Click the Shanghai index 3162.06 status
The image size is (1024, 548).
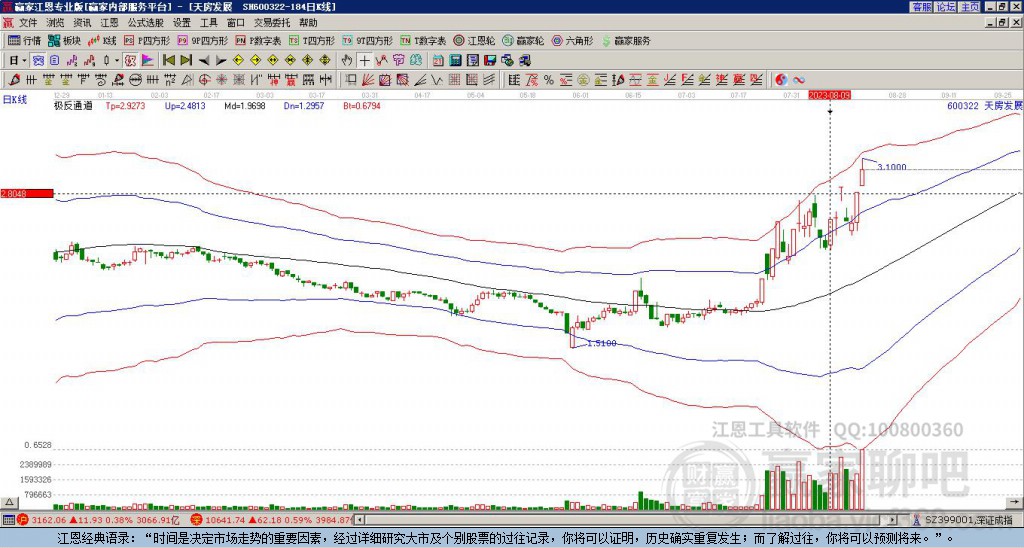99,520
